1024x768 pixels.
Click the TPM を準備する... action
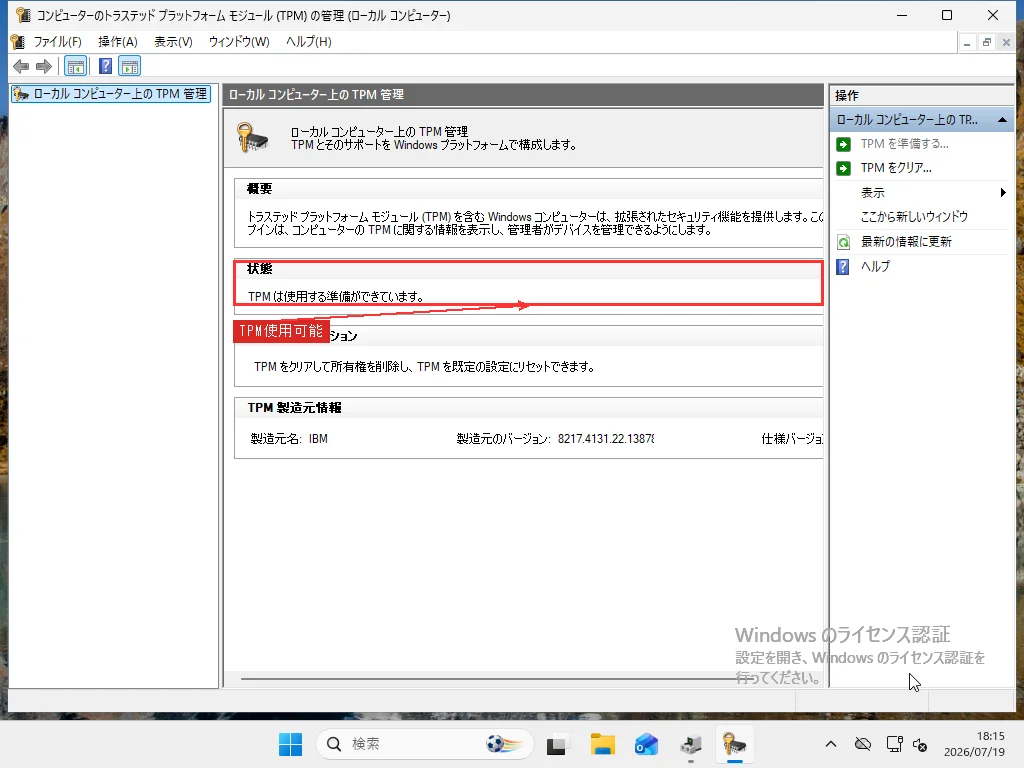tap(904, 144)
